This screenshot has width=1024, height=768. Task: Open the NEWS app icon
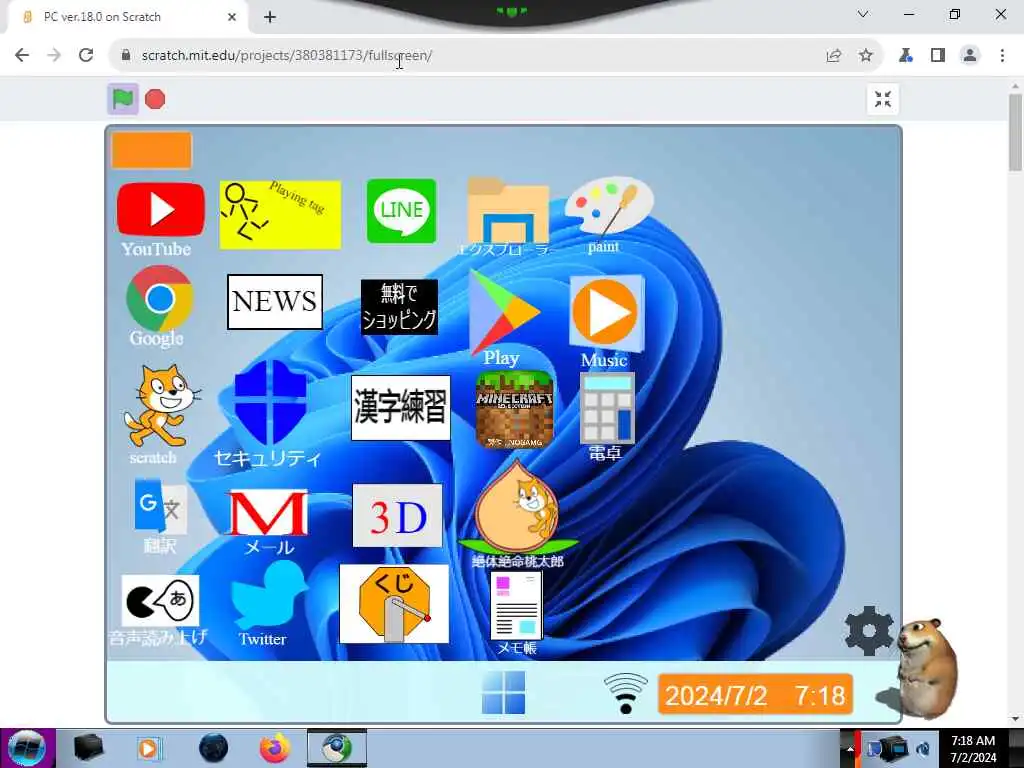pyautogui.click(x=275, y=302)
